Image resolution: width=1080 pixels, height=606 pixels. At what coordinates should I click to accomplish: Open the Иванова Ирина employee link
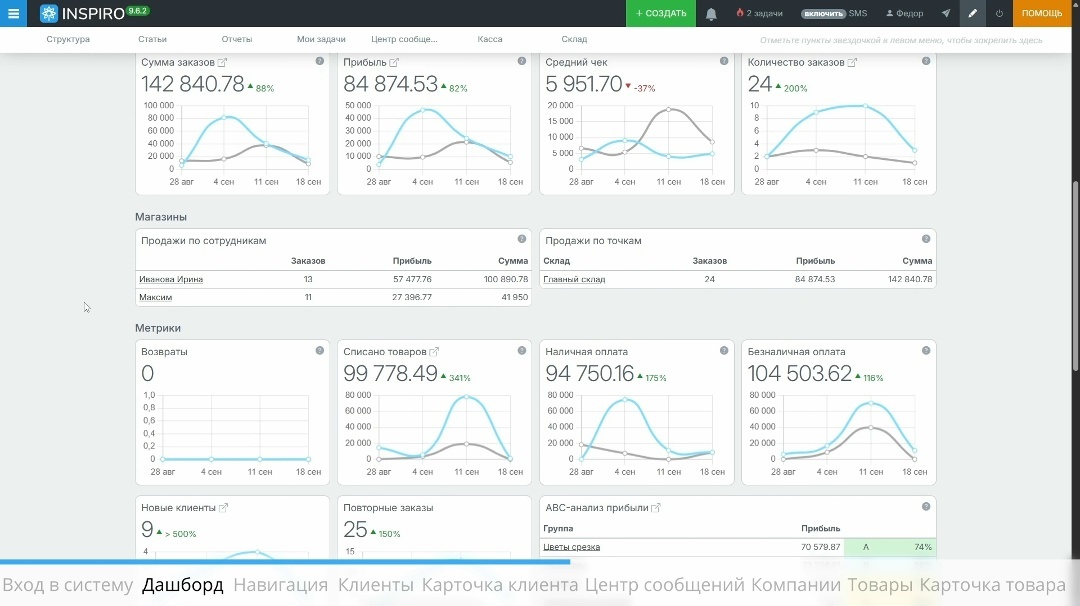171,280
